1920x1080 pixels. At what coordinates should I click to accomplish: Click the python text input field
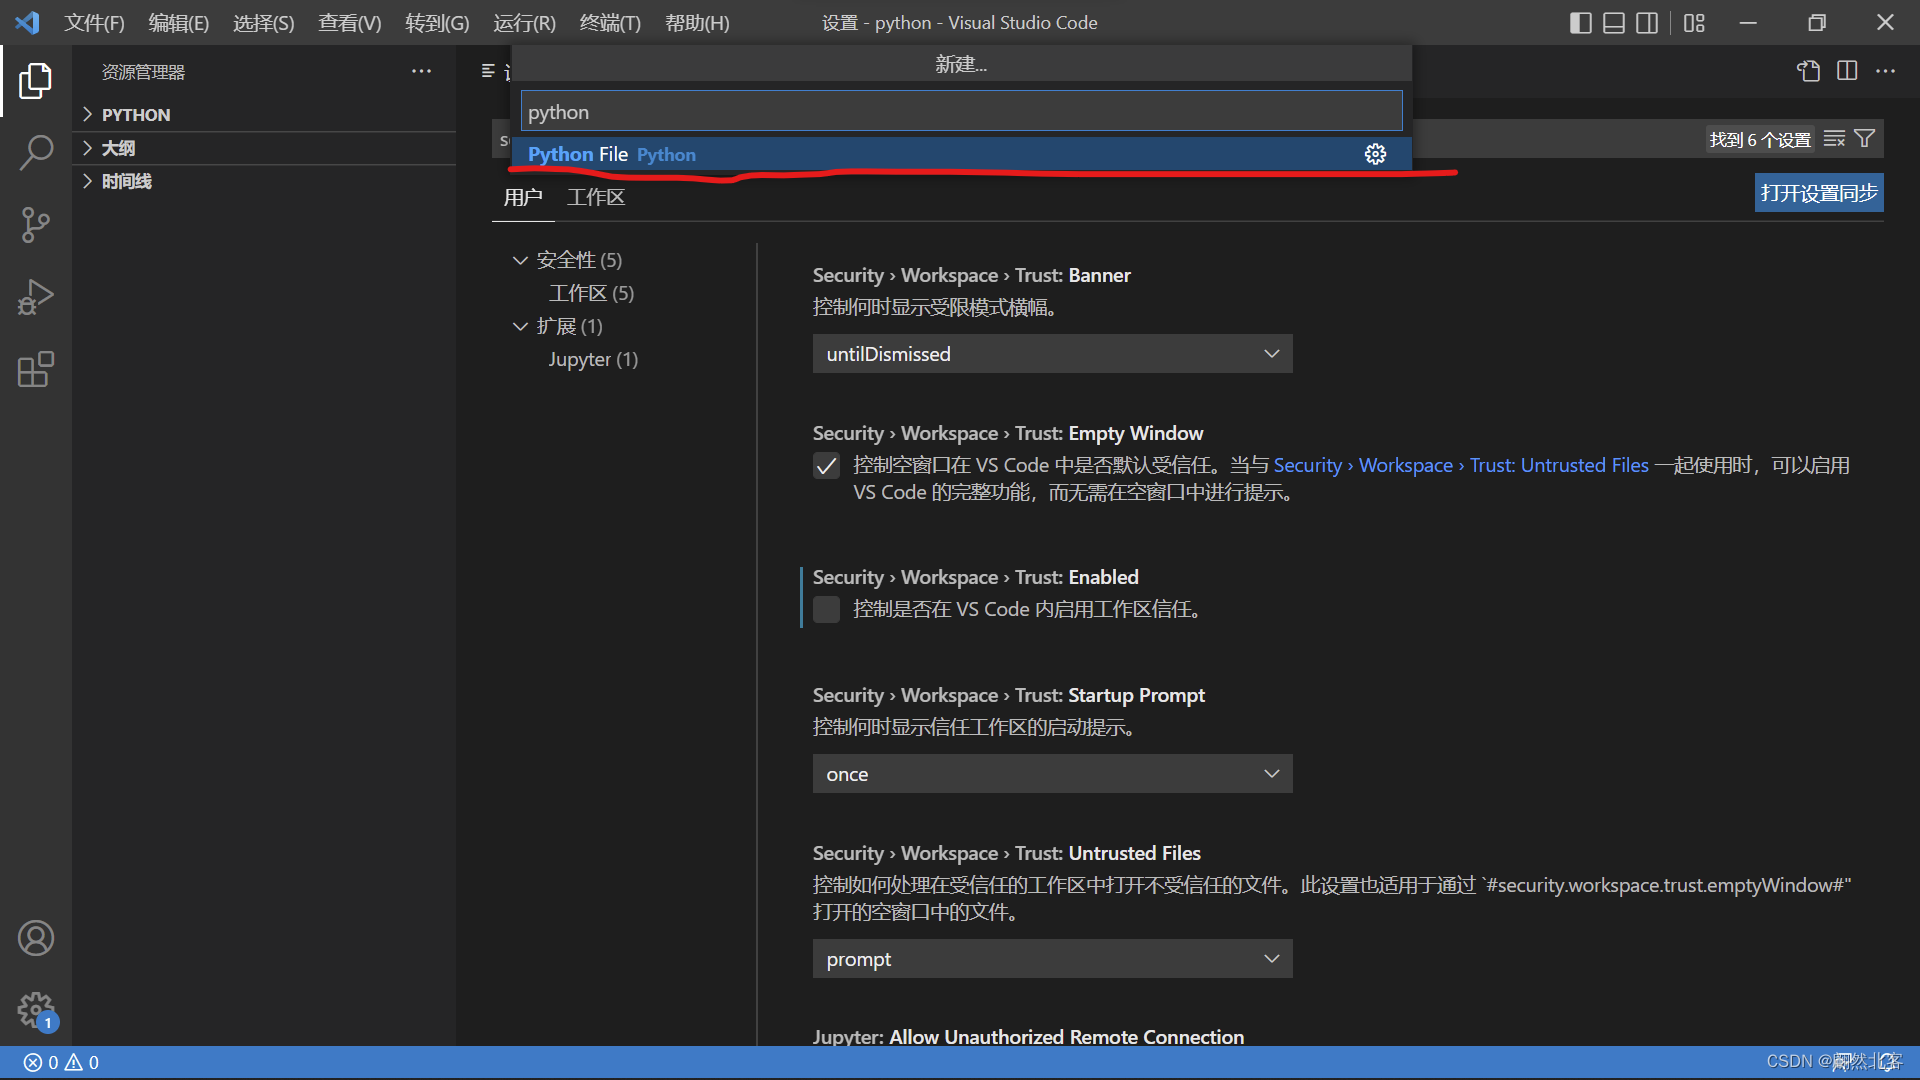tap(960, 112)
